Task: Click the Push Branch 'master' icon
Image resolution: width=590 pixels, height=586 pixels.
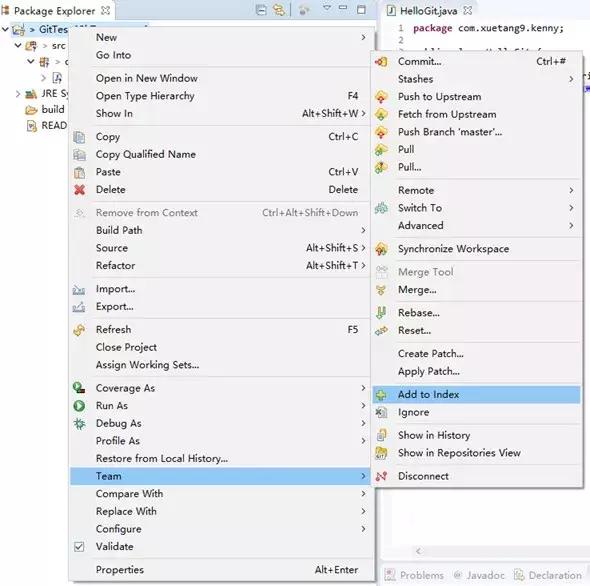Action: click(381, 132)
